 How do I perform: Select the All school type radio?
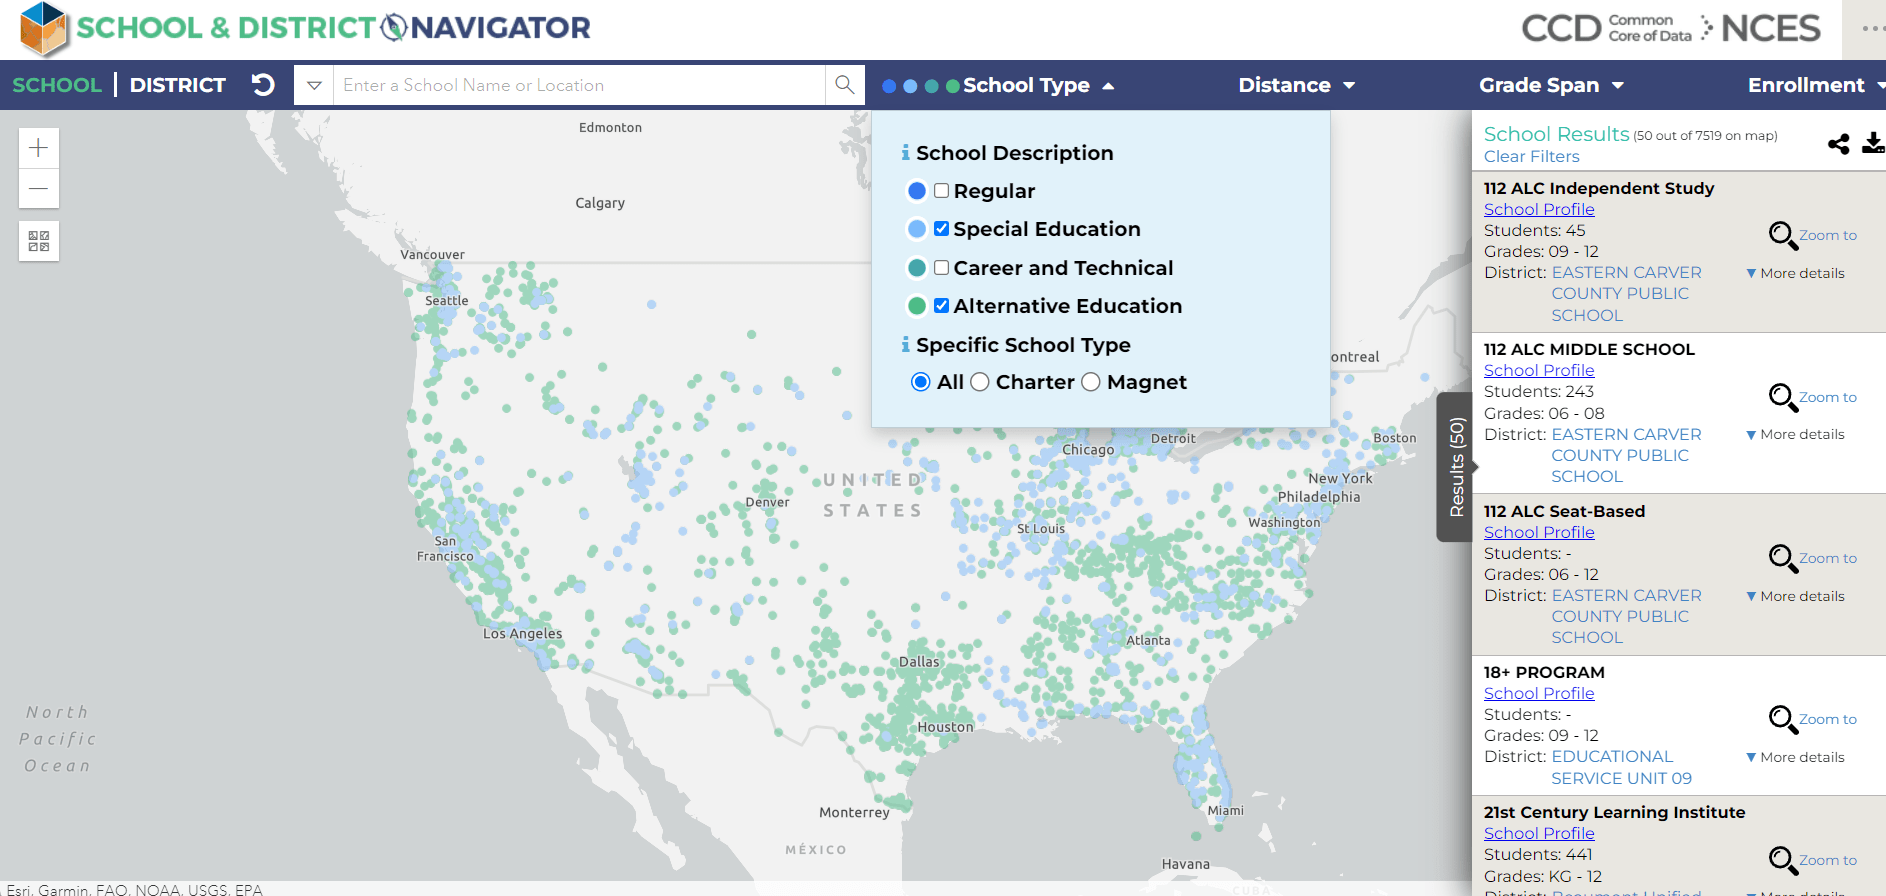point(921,382)
